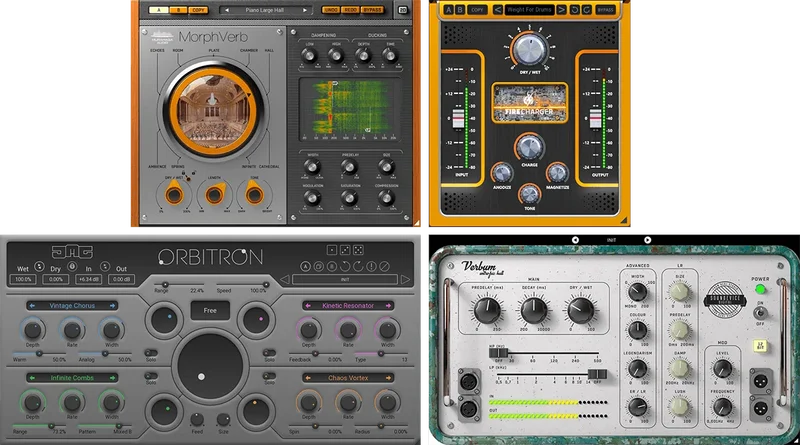This screenshot has height=445, width=800.
Task: Toggle the Infinite Combs Solo switch
Action: (x=151, y=376)
